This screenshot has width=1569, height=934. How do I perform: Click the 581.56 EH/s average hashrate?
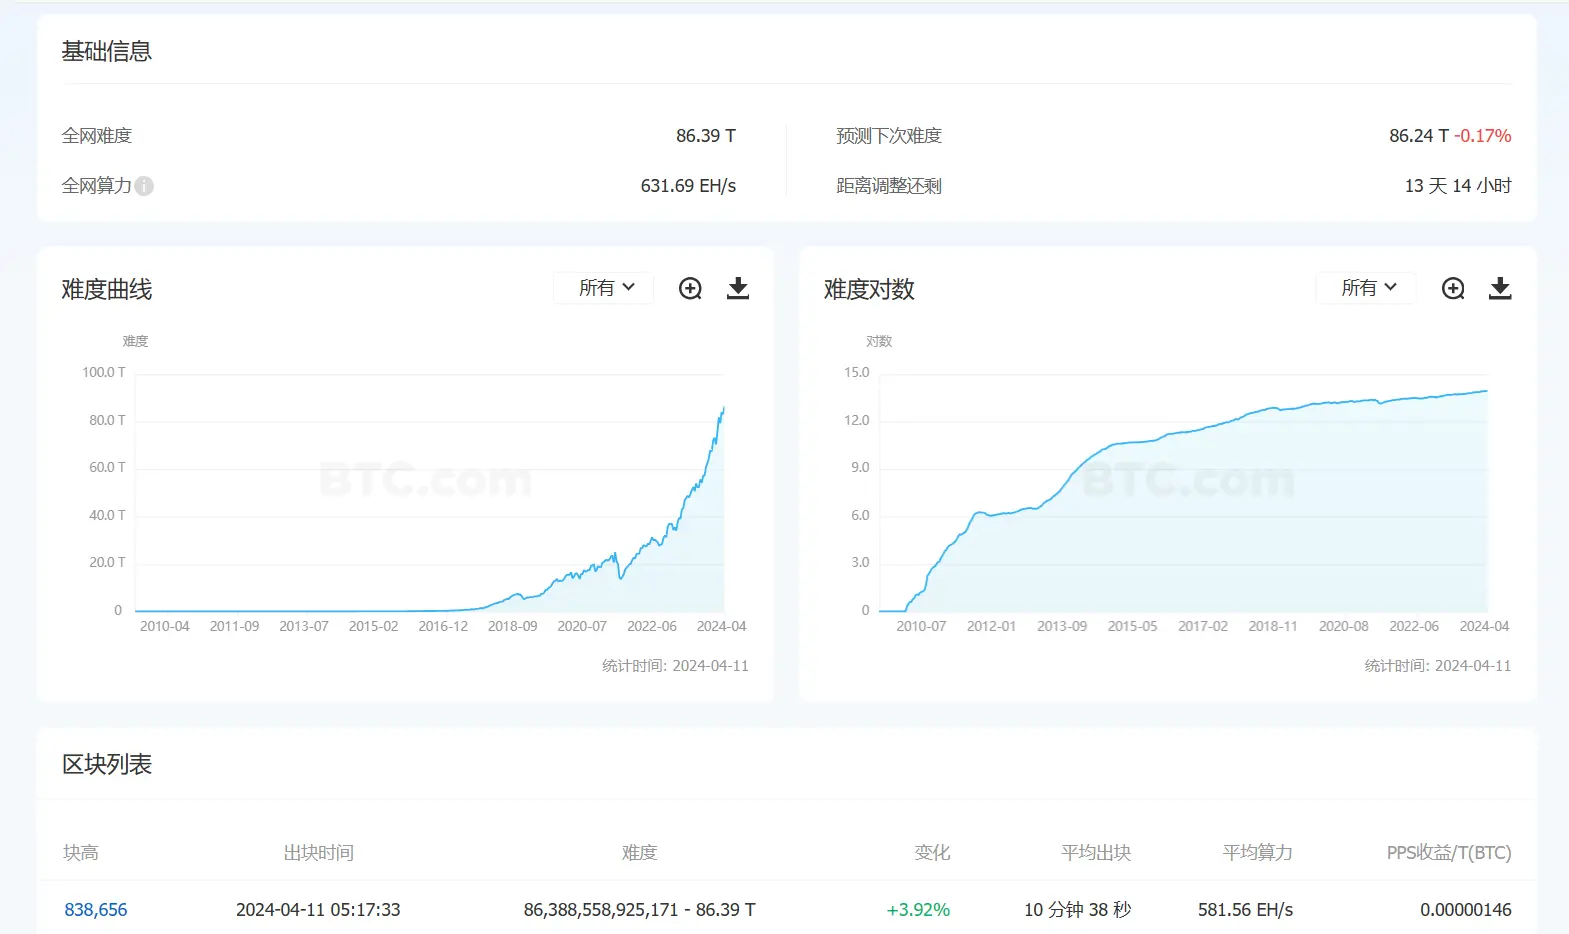point(1245,910)
